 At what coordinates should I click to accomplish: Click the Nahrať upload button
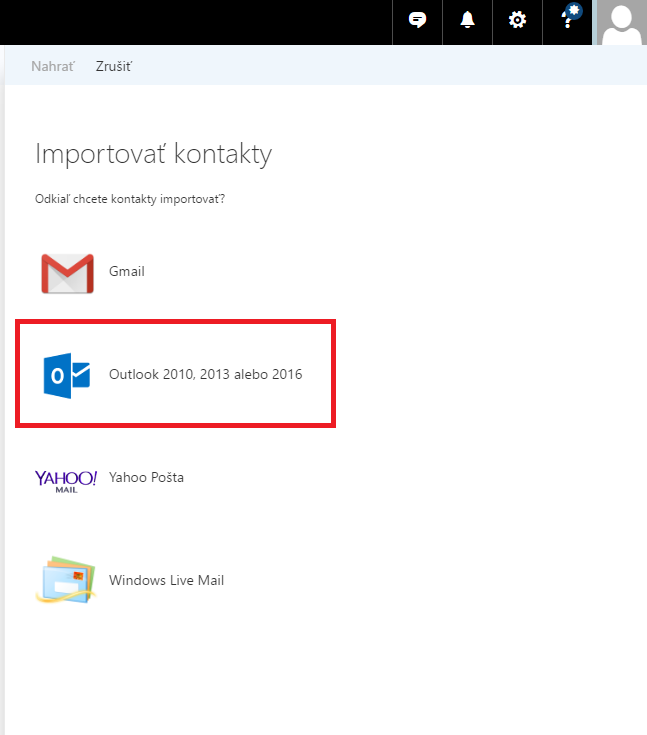53,66
